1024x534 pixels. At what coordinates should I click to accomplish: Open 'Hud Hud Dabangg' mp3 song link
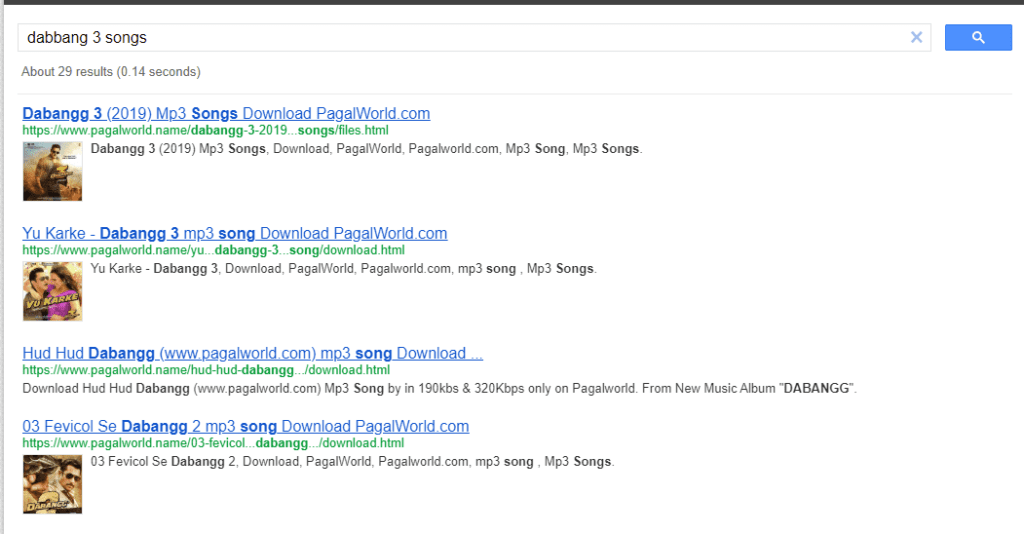click(253, 354)
